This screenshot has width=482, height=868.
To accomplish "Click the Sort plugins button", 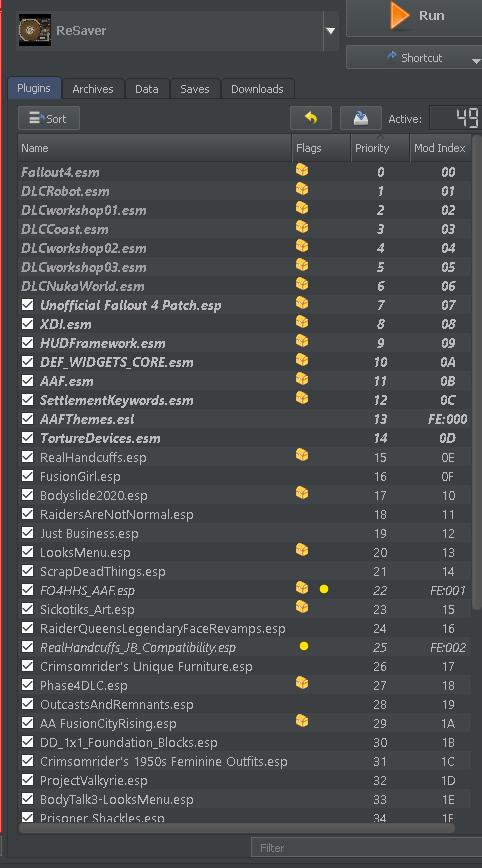I will 49,118.
